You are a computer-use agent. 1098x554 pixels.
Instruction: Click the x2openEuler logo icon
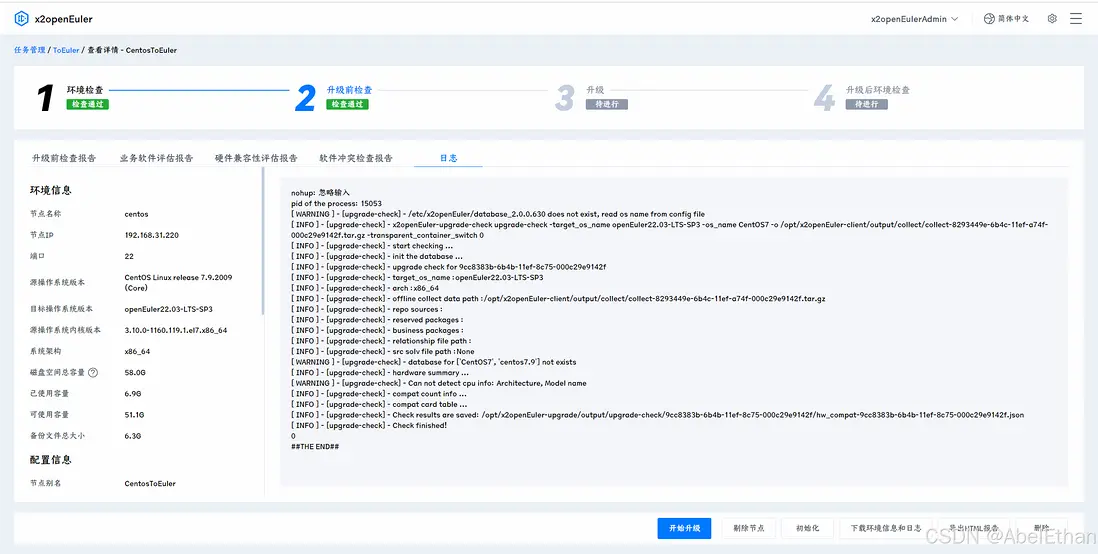click(x=21, y=19)
